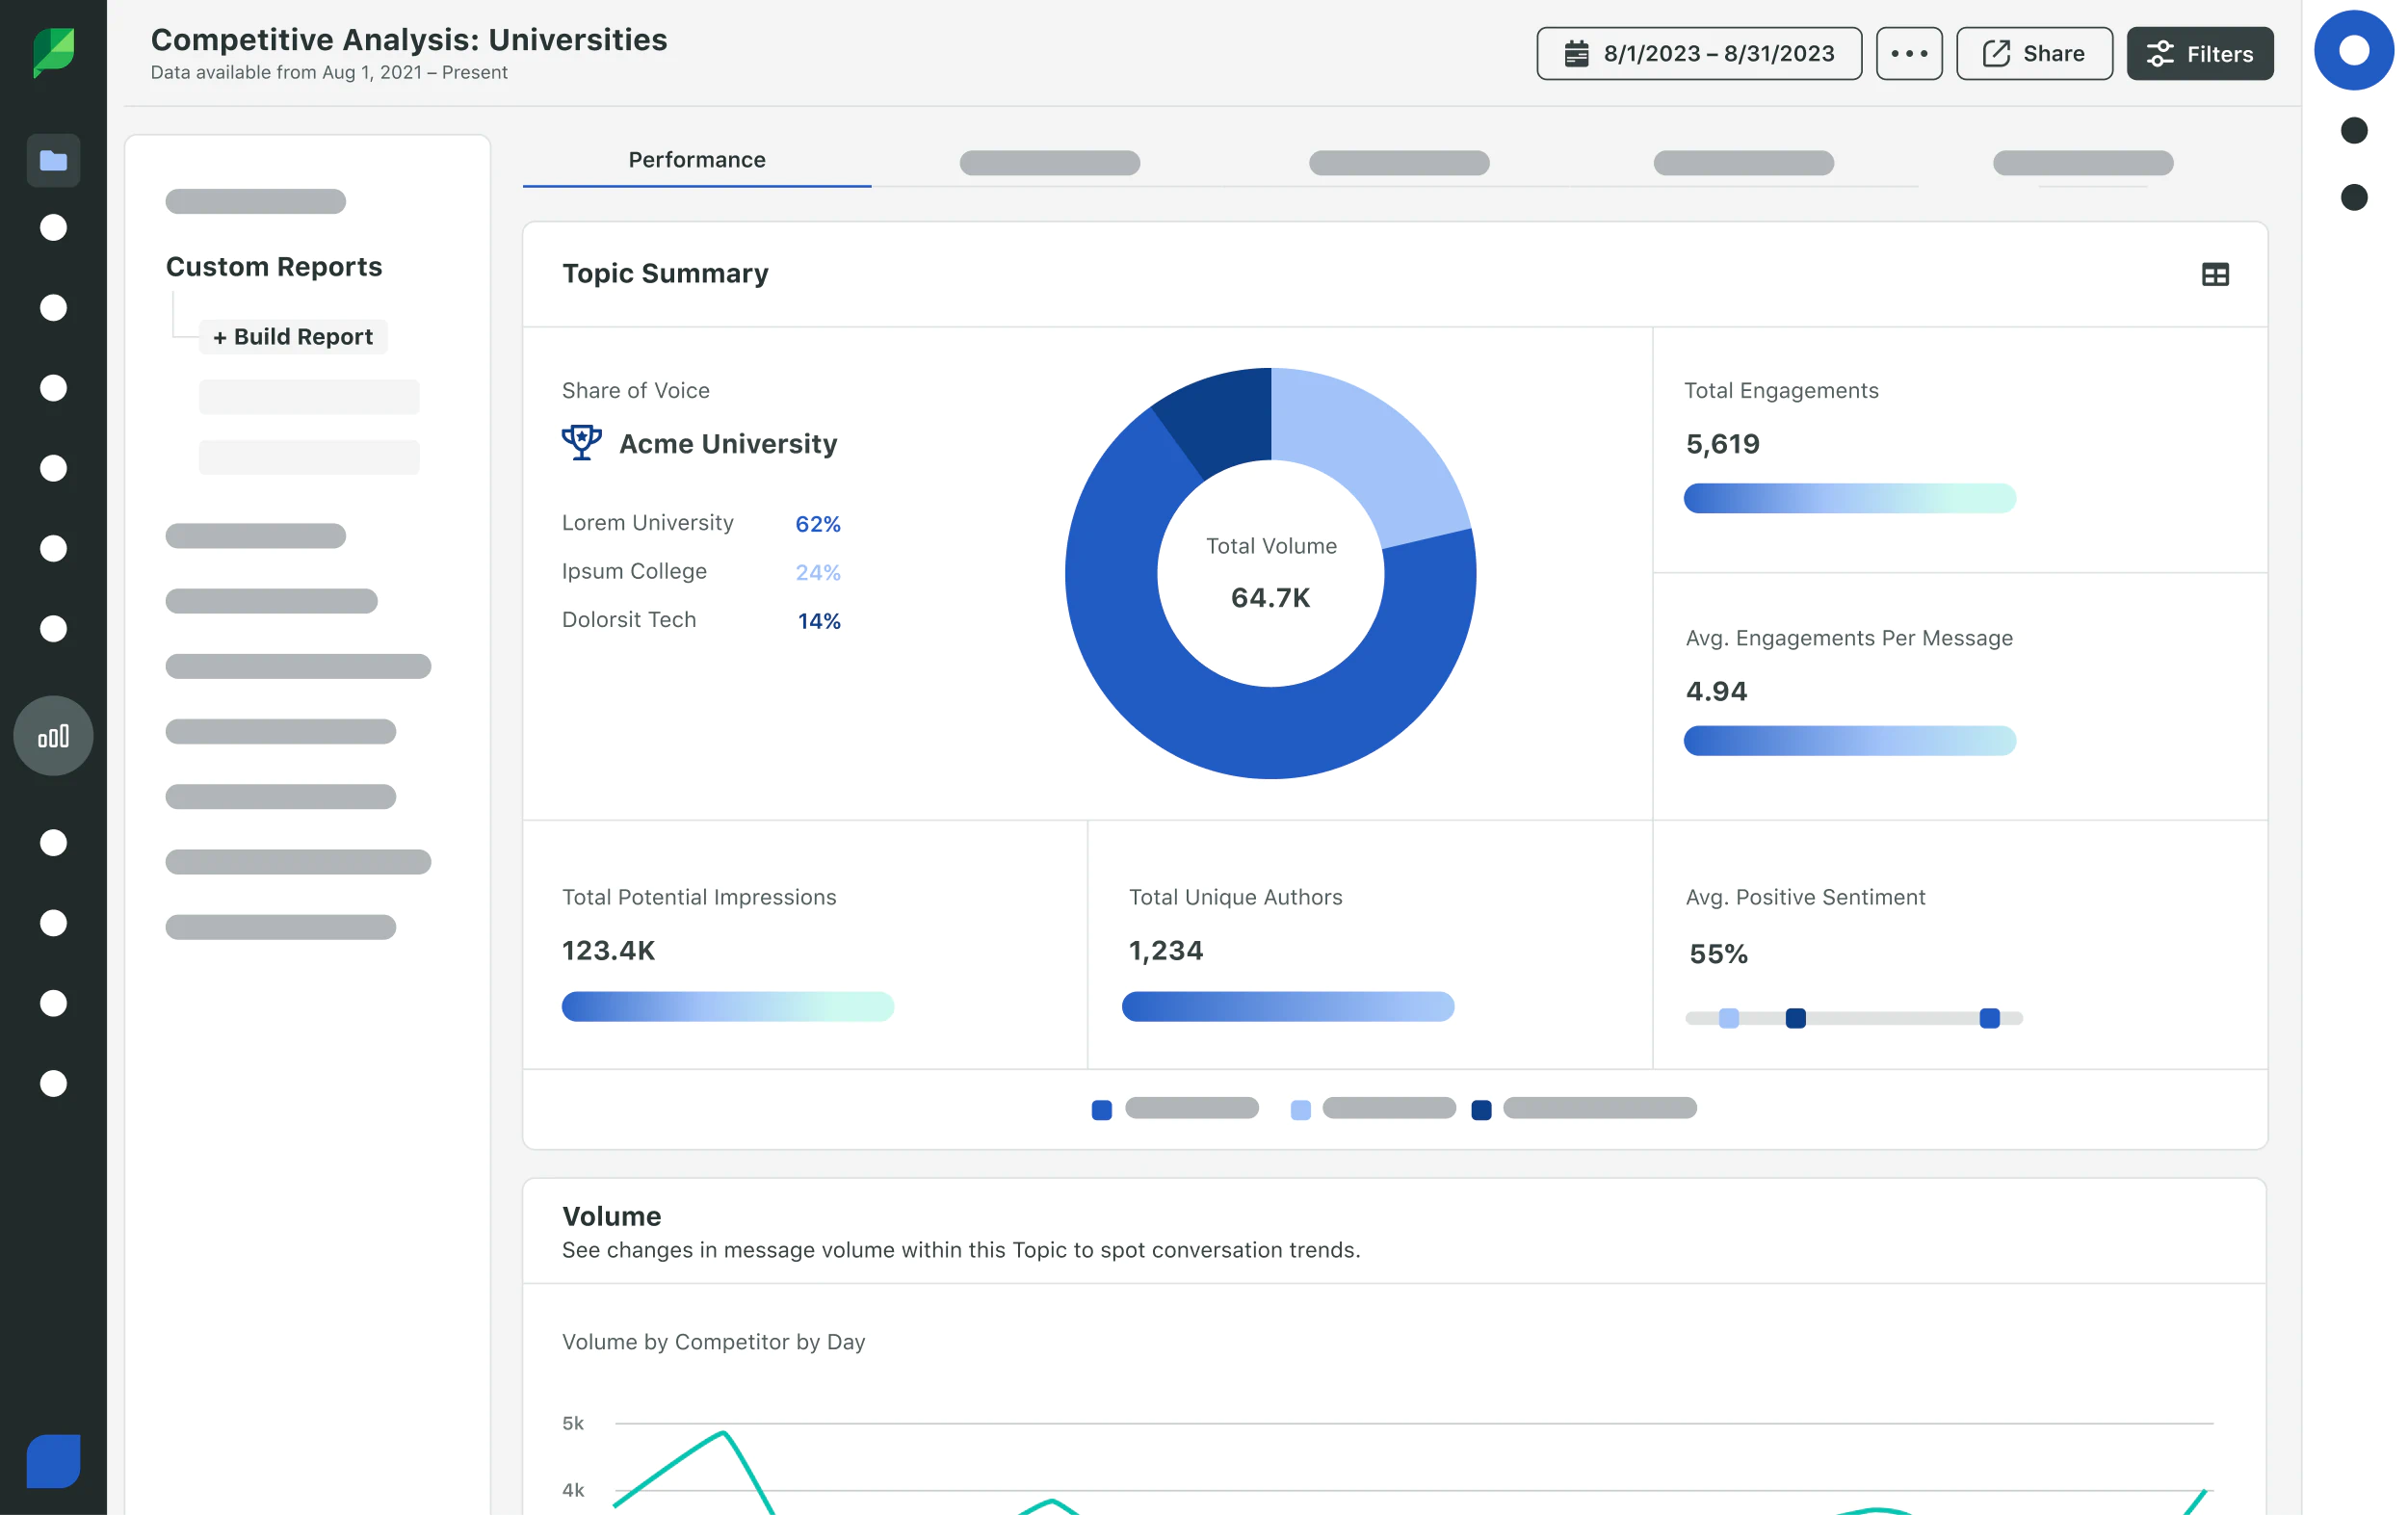Toggle the Lorem University legend marker

coord(1102,1109)
